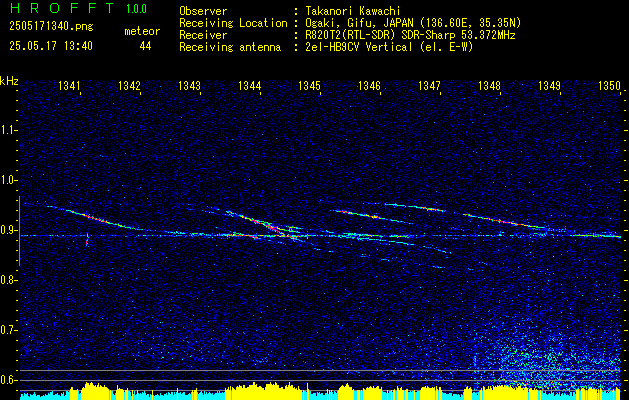Screen dimensions: 629x400
Task: Click time marker 1343
Action: point(189,85)
